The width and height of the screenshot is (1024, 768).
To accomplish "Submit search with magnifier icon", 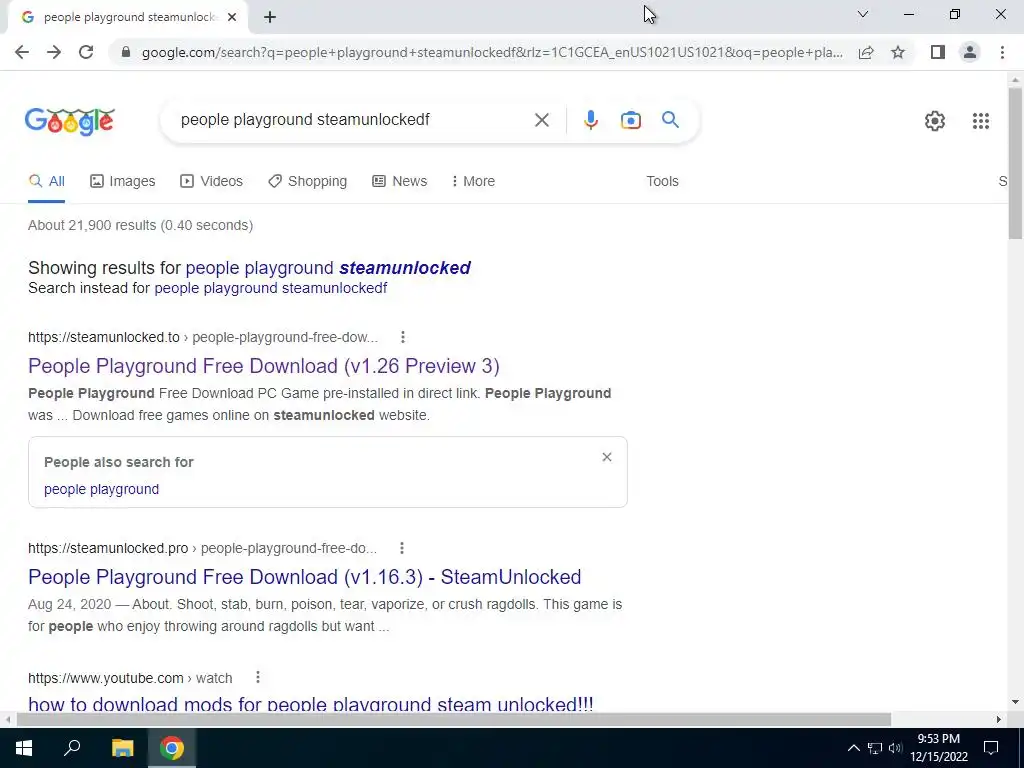I will (670, 120).
